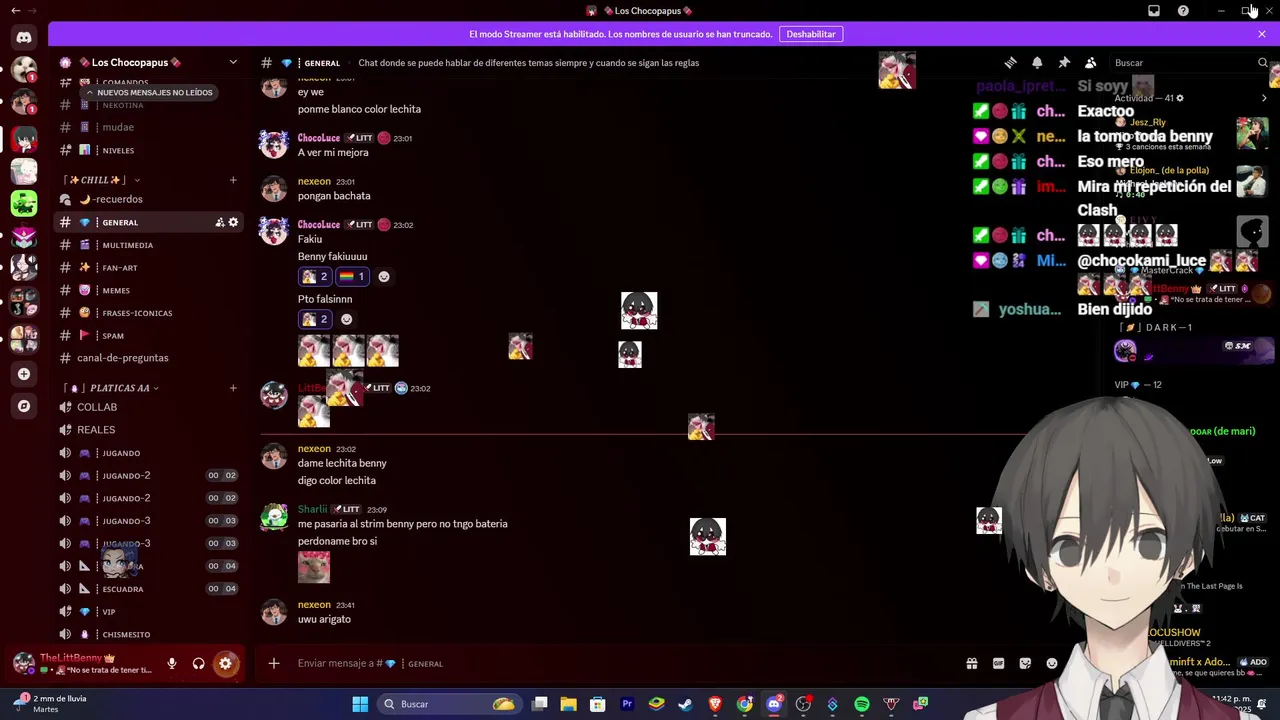Open Steam from Windows taskbar
The width and height of the screenshot is (1280, 720).
point(685,704)
